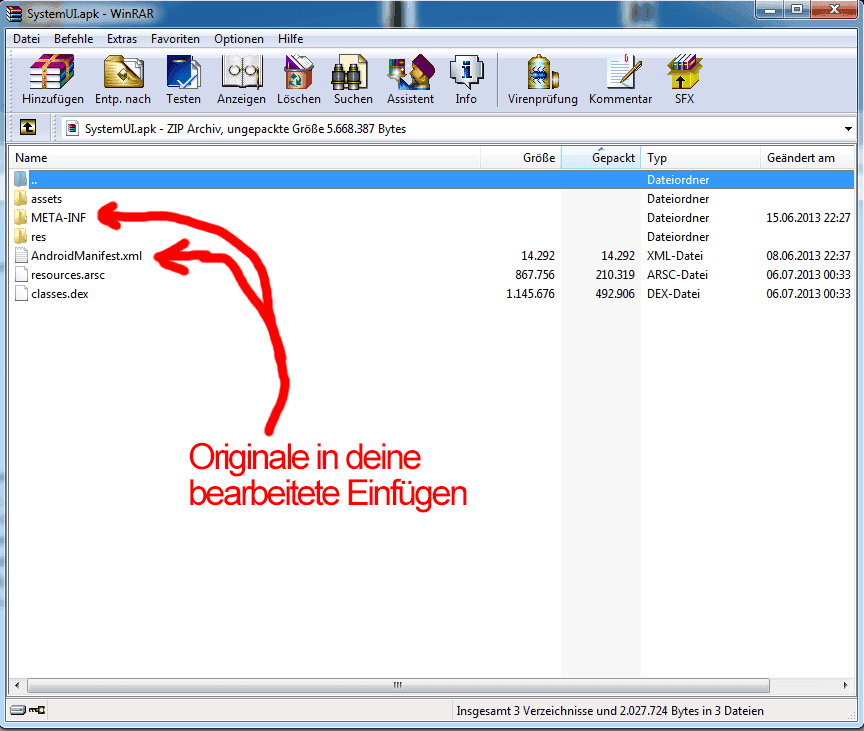
Task: Sort by the Gepackt column header
Action: coord(601,158)
